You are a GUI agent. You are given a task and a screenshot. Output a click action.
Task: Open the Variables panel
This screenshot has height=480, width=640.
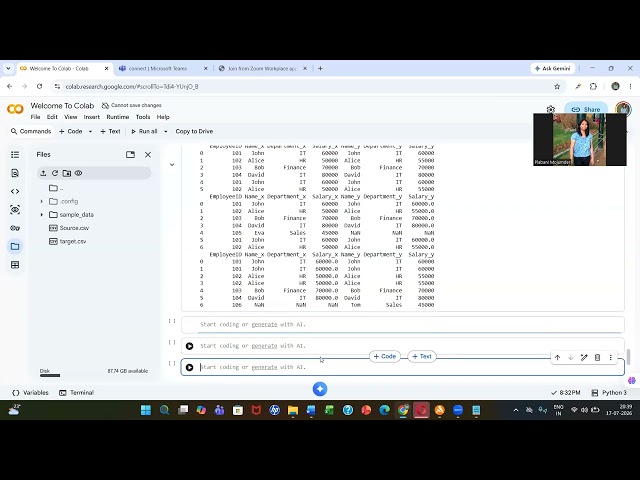click(30, 393)
